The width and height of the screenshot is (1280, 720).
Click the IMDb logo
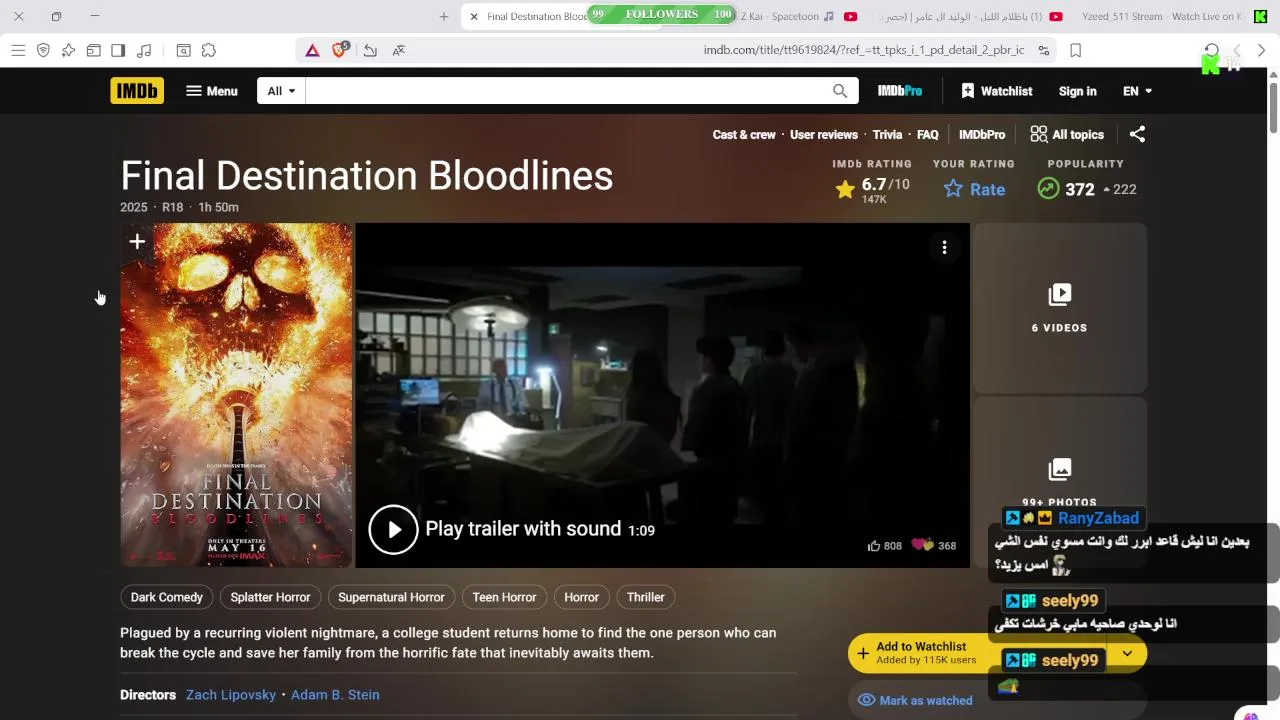pos(137,91)
